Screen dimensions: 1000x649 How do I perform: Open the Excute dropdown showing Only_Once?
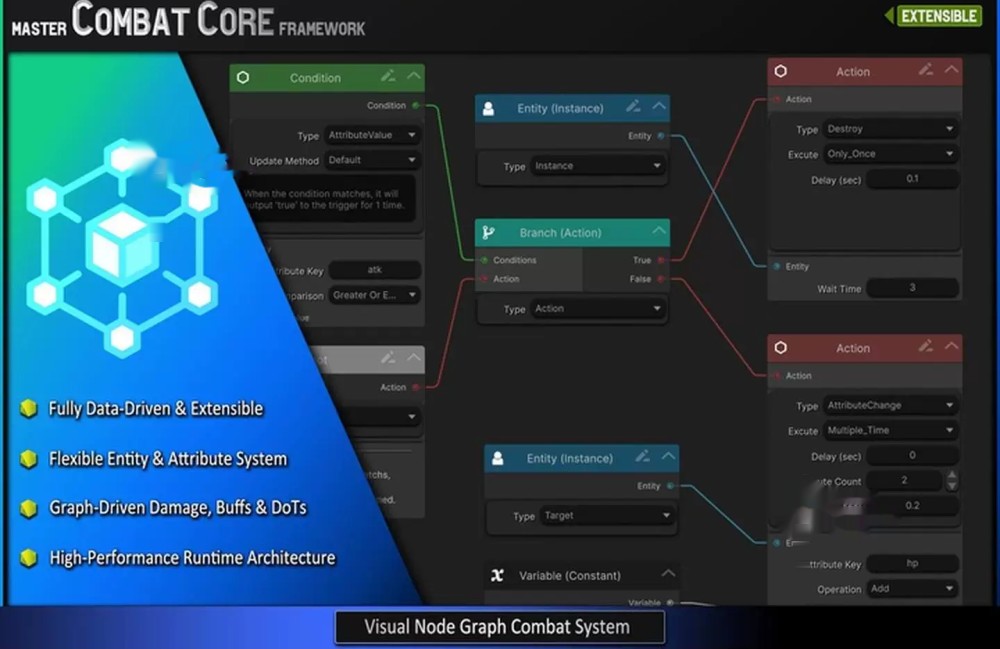tap(890, 154)
